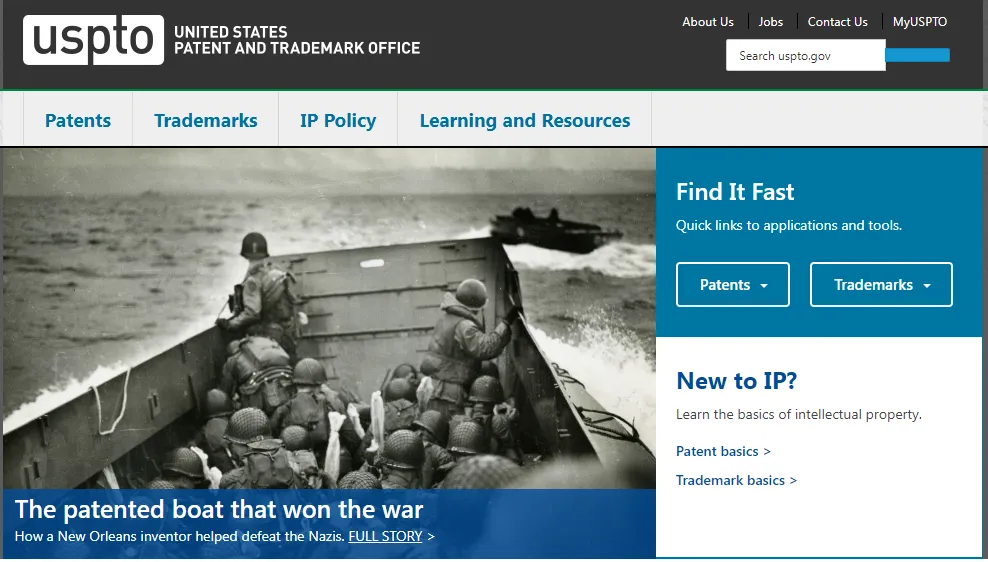Go to the Jobs link
Screen dimensions: 988x562
pyautogui.click(x=771, y=21)
